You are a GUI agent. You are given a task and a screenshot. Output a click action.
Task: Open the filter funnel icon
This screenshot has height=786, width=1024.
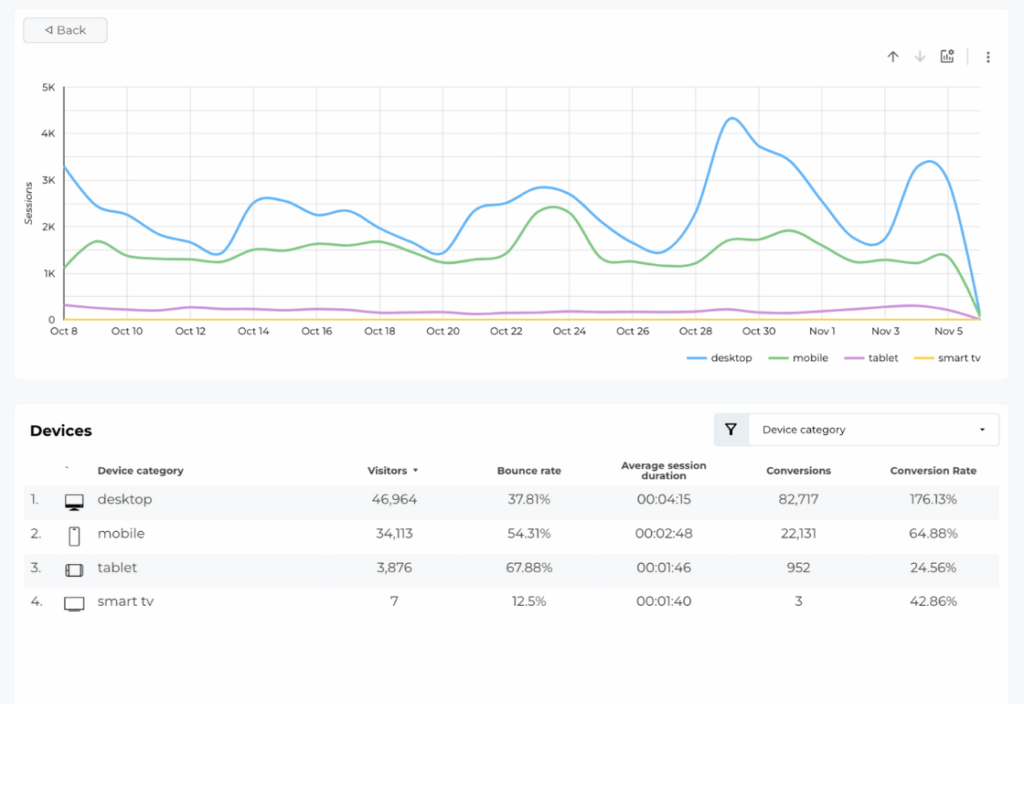click(x=731, y=429)
